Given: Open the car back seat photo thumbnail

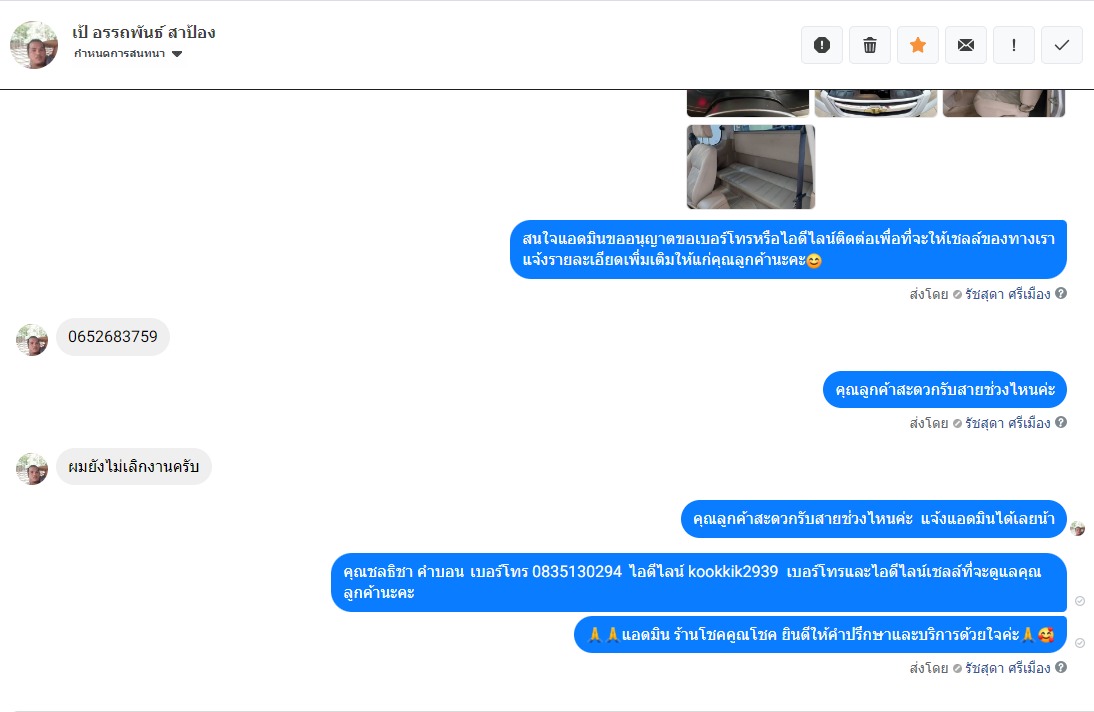Looking at the screenshot, I should (x=751, y=167).
